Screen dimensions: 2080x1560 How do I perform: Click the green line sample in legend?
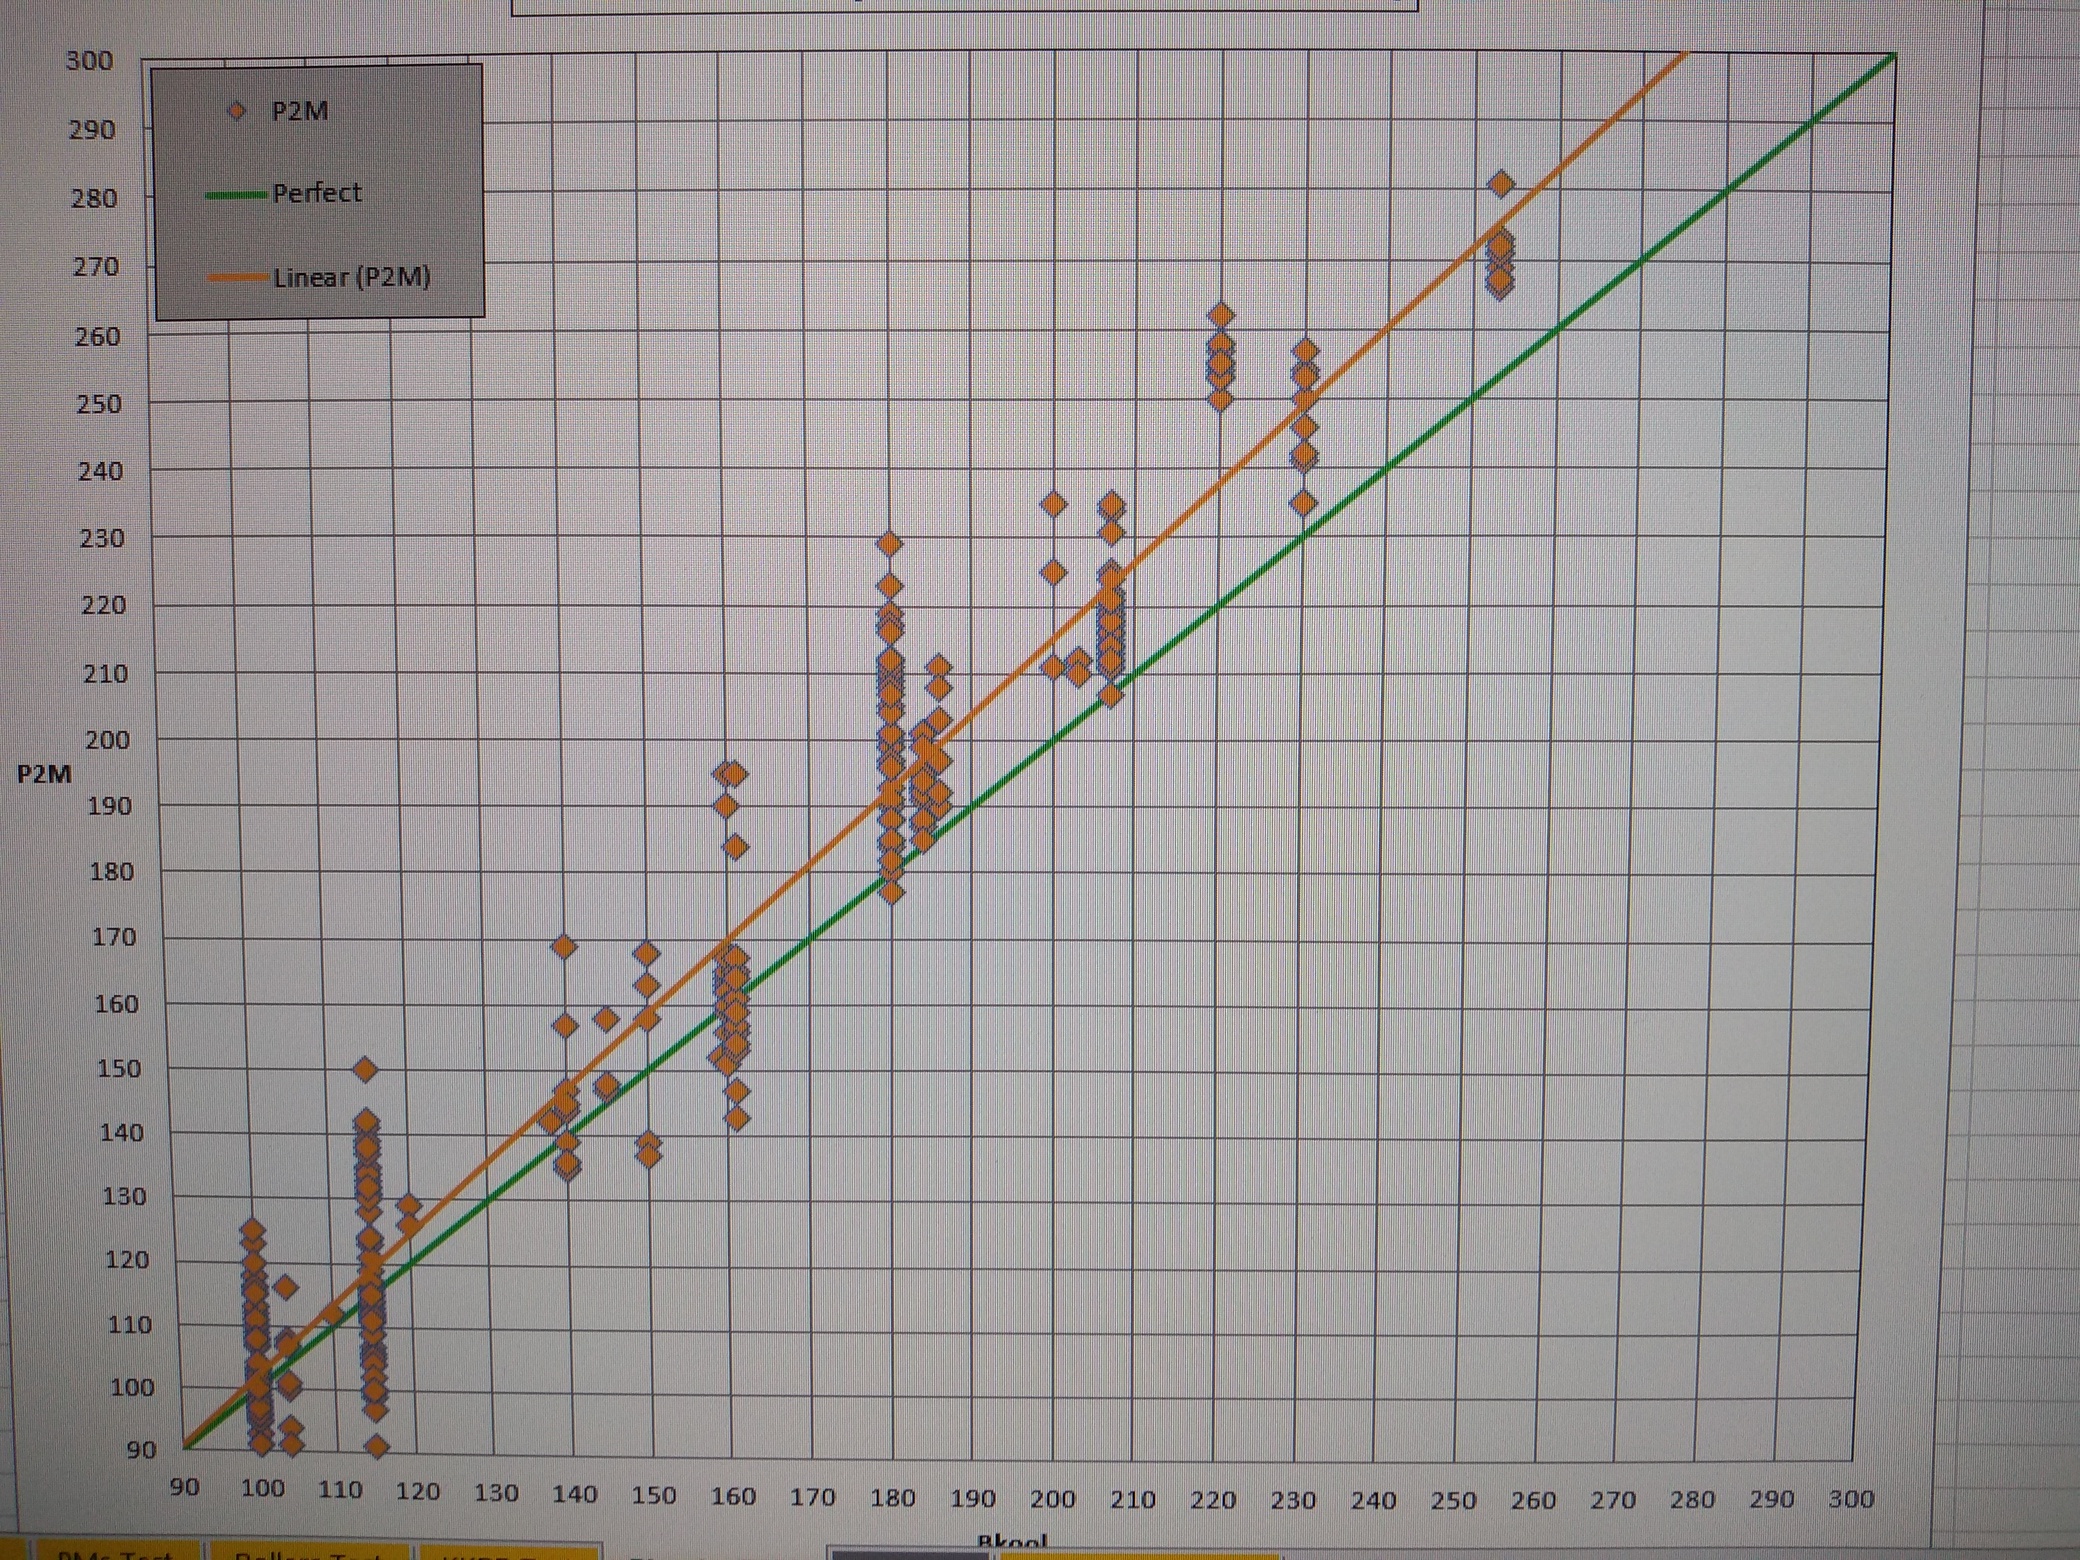[236, 195]
